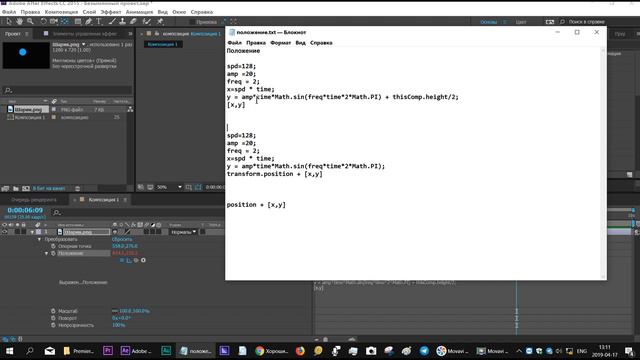This screenshot has height=360, width=640.
Task: Click the stopwatch next to Непрозрачность
Action: click(x=53, y=325)
